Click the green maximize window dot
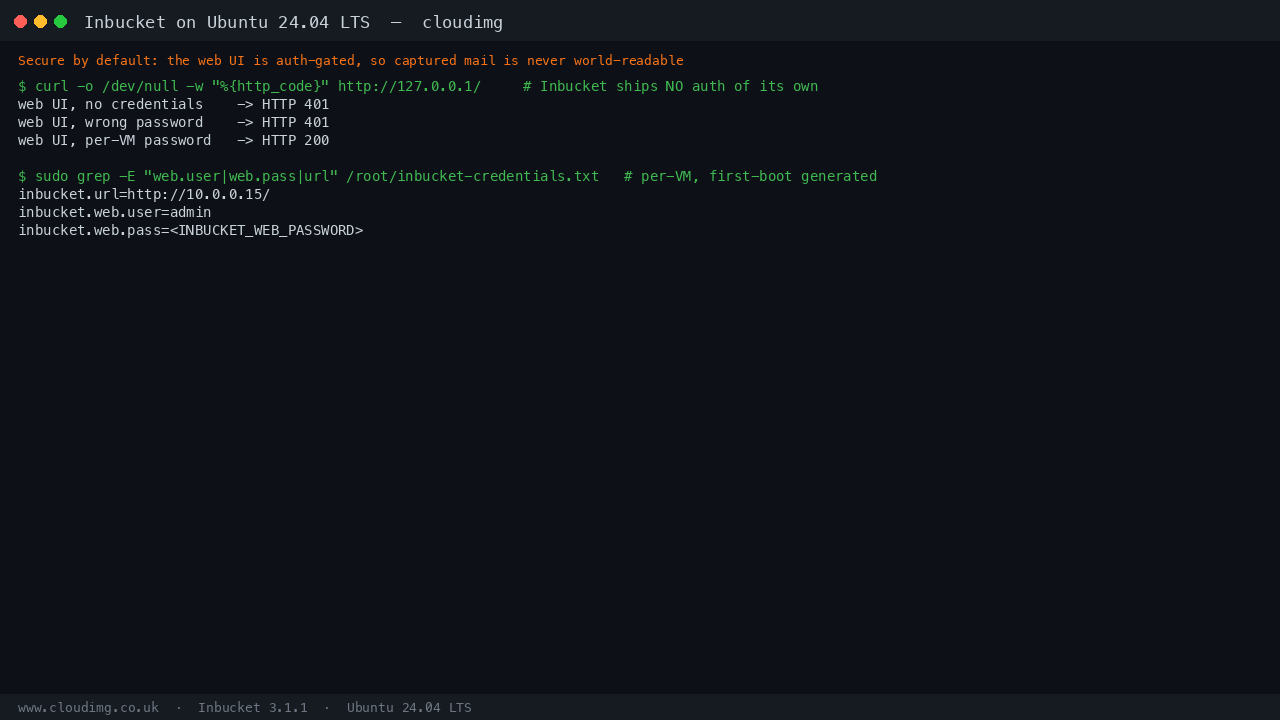Screen dimensions: 1280x720 60,21
